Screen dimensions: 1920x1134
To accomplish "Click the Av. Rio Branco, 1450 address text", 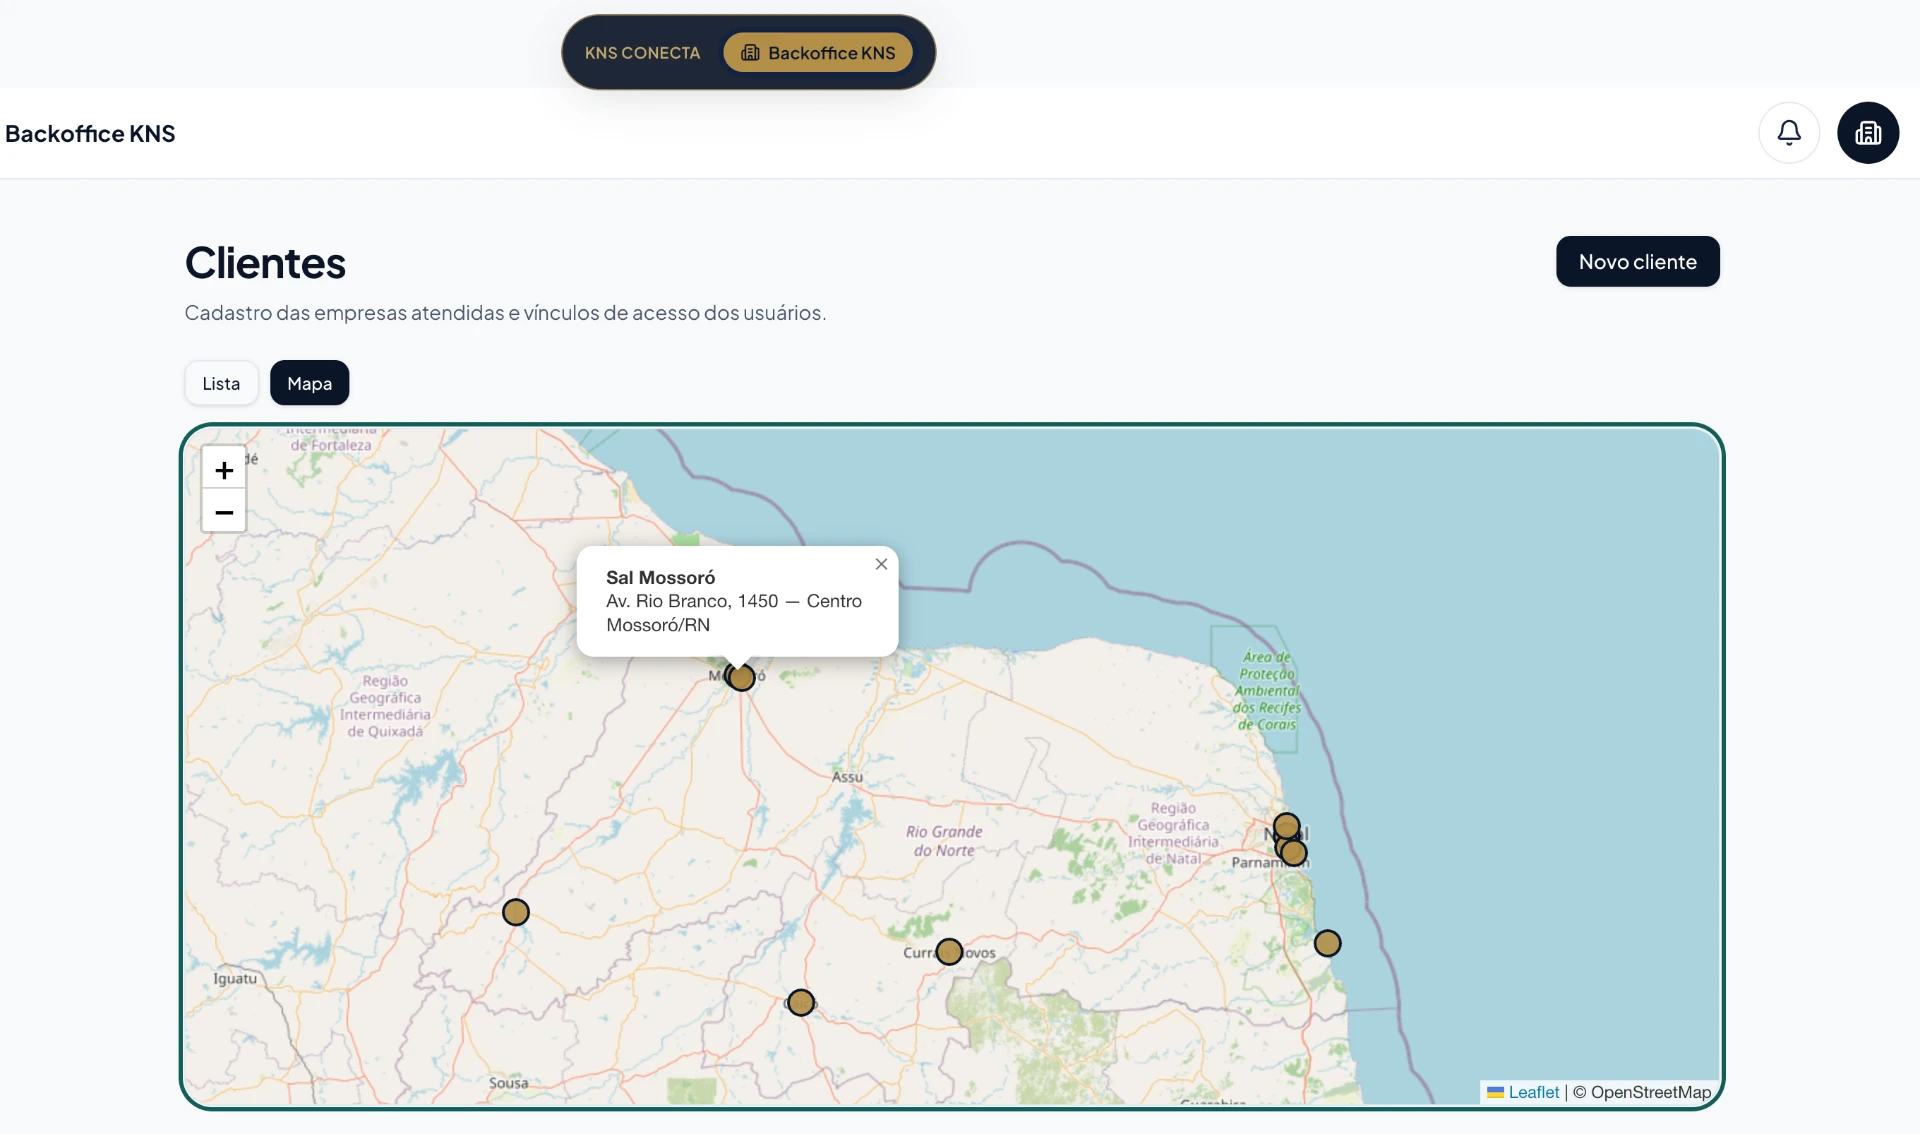I will coord(734,601).
